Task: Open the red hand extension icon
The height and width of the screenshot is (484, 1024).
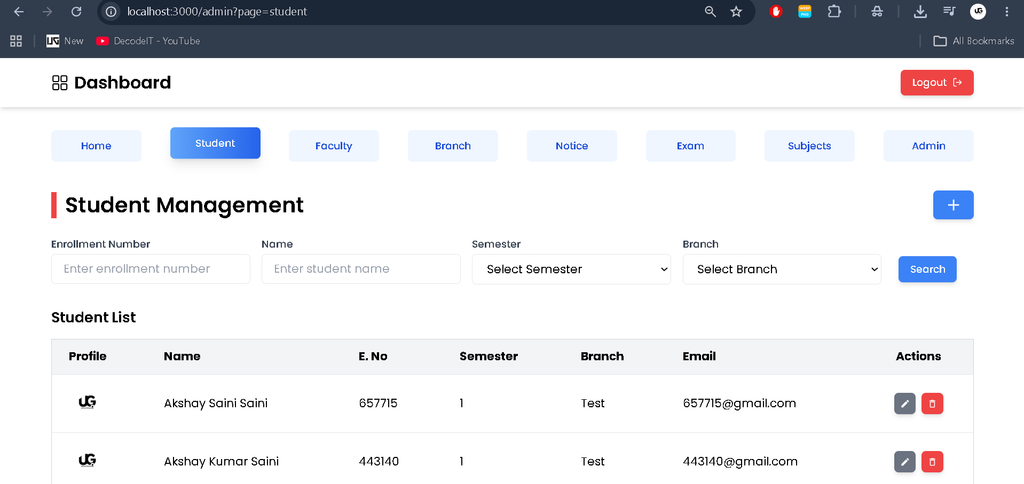Action: click(x=776, y=11)
